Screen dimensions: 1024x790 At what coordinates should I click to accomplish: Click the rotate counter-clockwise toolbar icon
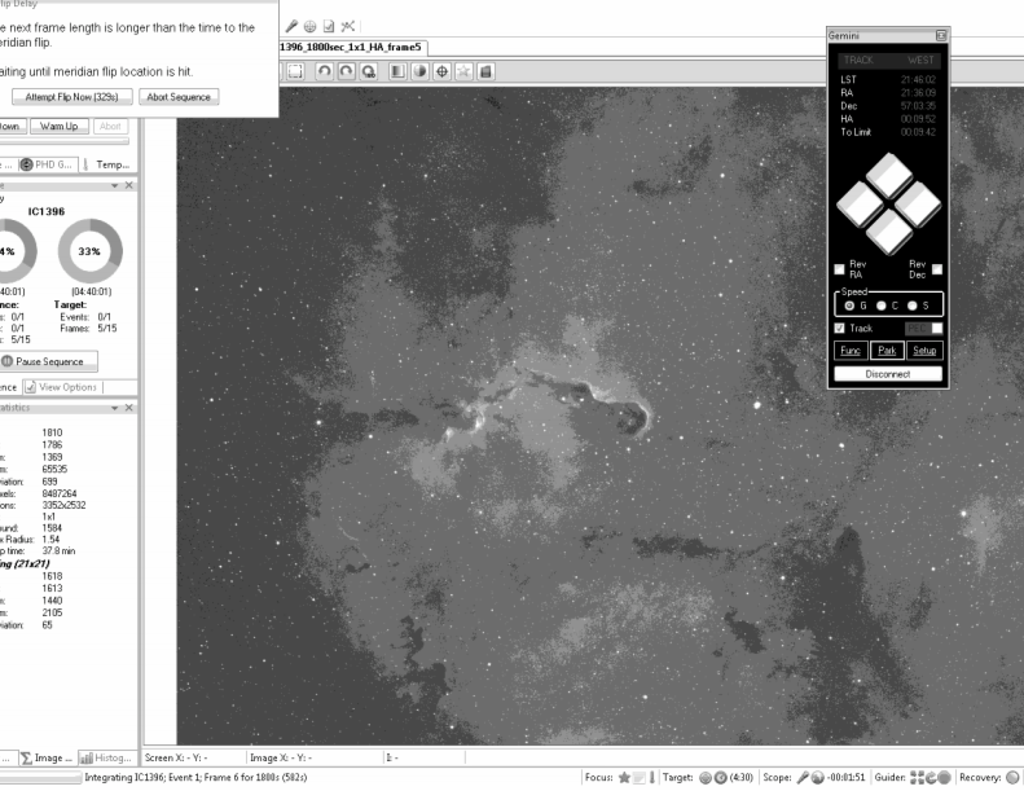[326, 72]
